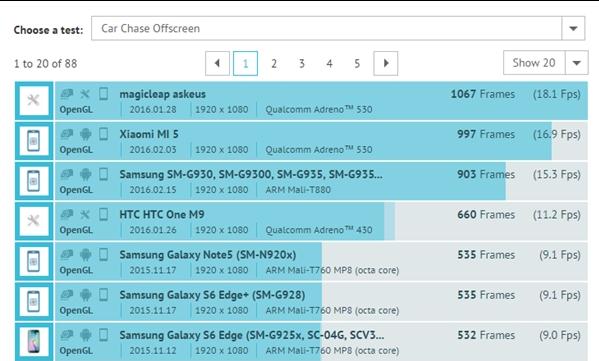Click the phone form-factor icon in SM-G925x row
Viewport: 599px width, 361px height.
pyautogui.click(x=103, y=334)
